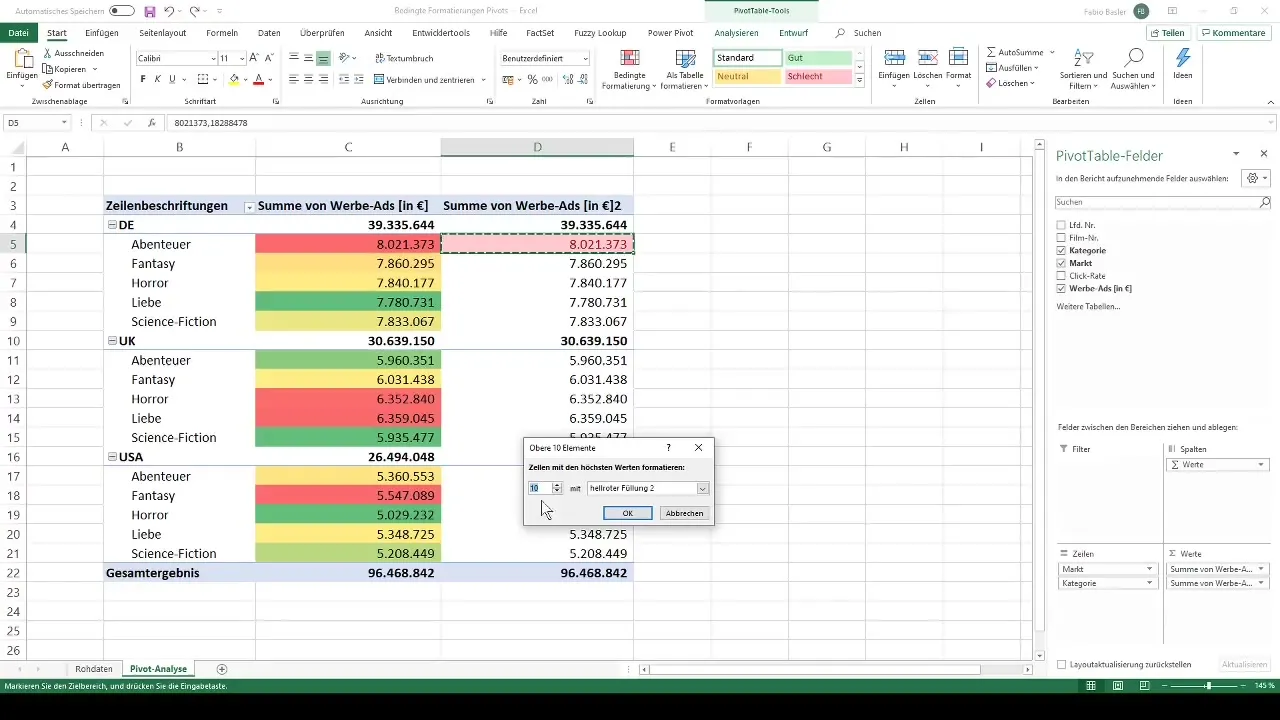This screenshot has width=1280, height=720.
Task: Toggle bold formatting F
Action: coord(143,79)
